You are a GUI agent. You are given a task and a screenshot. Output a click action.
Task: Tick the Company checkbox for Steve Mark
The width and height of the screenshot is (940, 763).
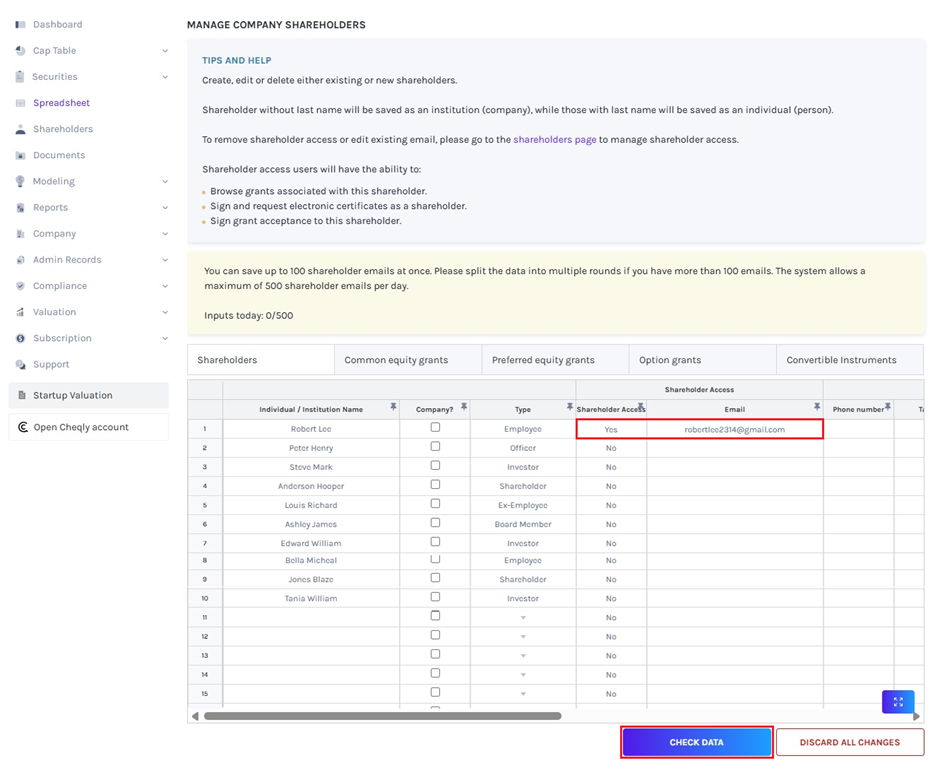pyautogui.click(x=435, y=466)
